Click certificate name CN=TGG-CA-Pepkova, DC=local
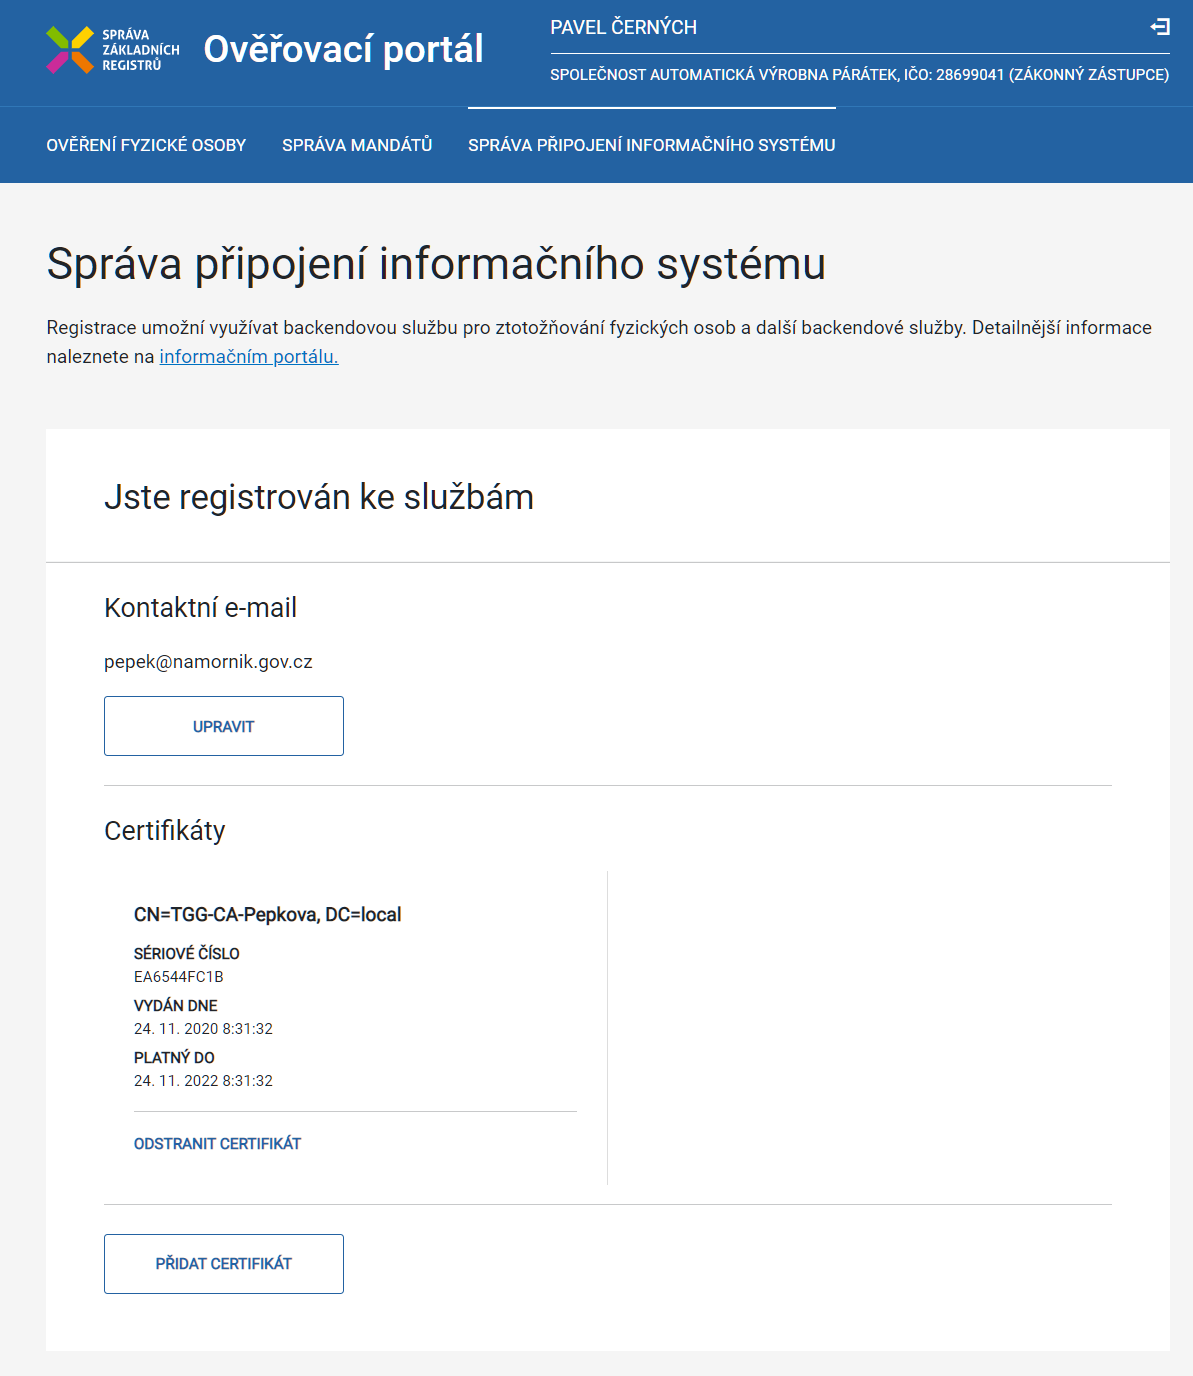Viewport: 1193px width, 1376px height. pos(267,915)
